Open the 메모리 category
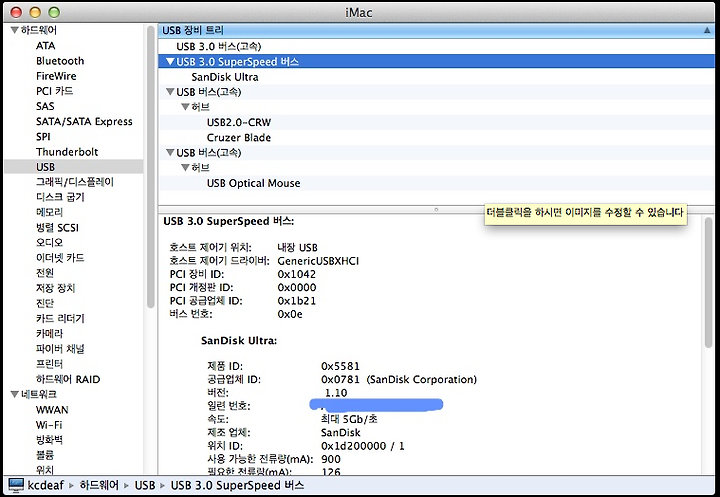This screenshot has width=720, height=497. click(x=49, y=212)
